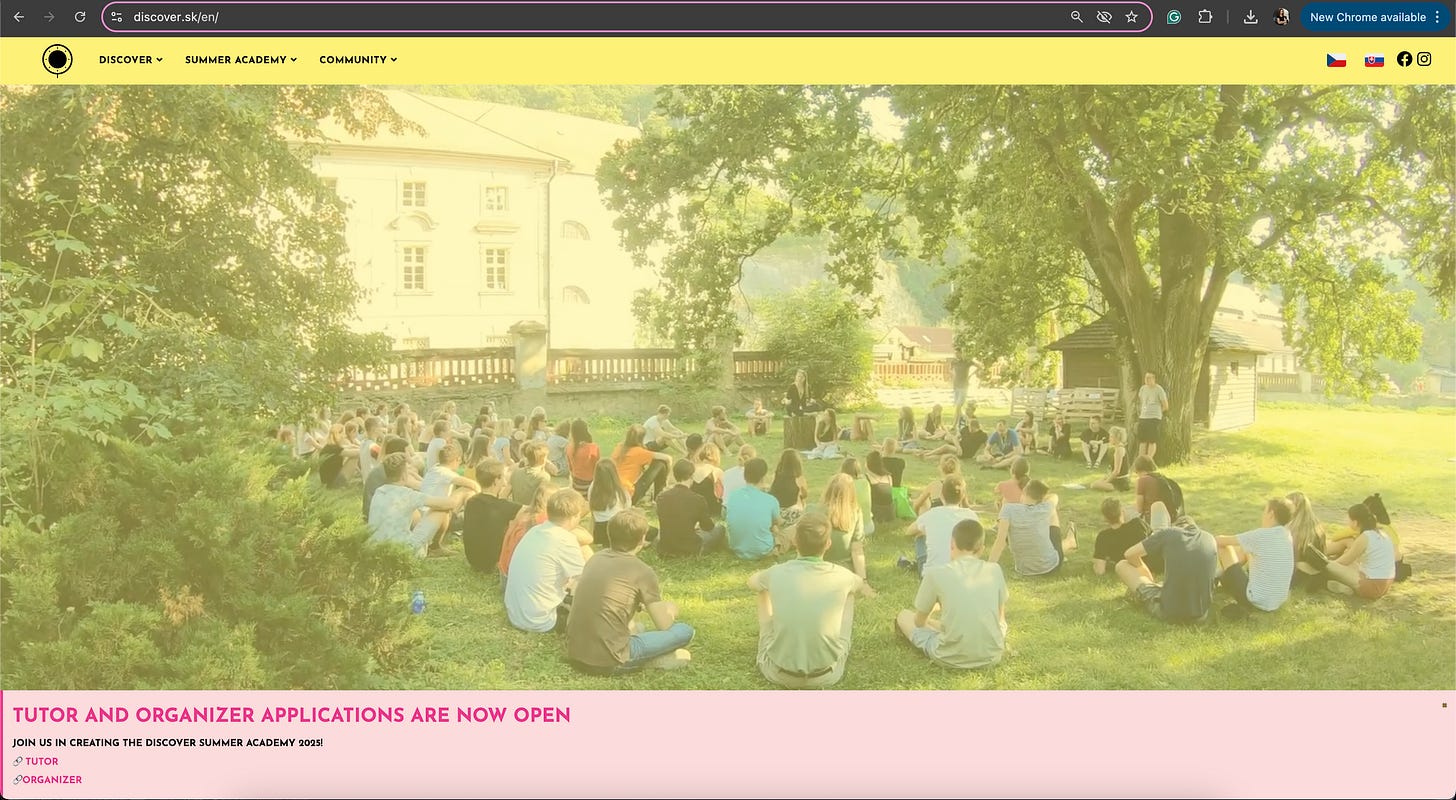Visit the Instagram profile icon
The image size is (1456, 800).
click(1424, 59)
